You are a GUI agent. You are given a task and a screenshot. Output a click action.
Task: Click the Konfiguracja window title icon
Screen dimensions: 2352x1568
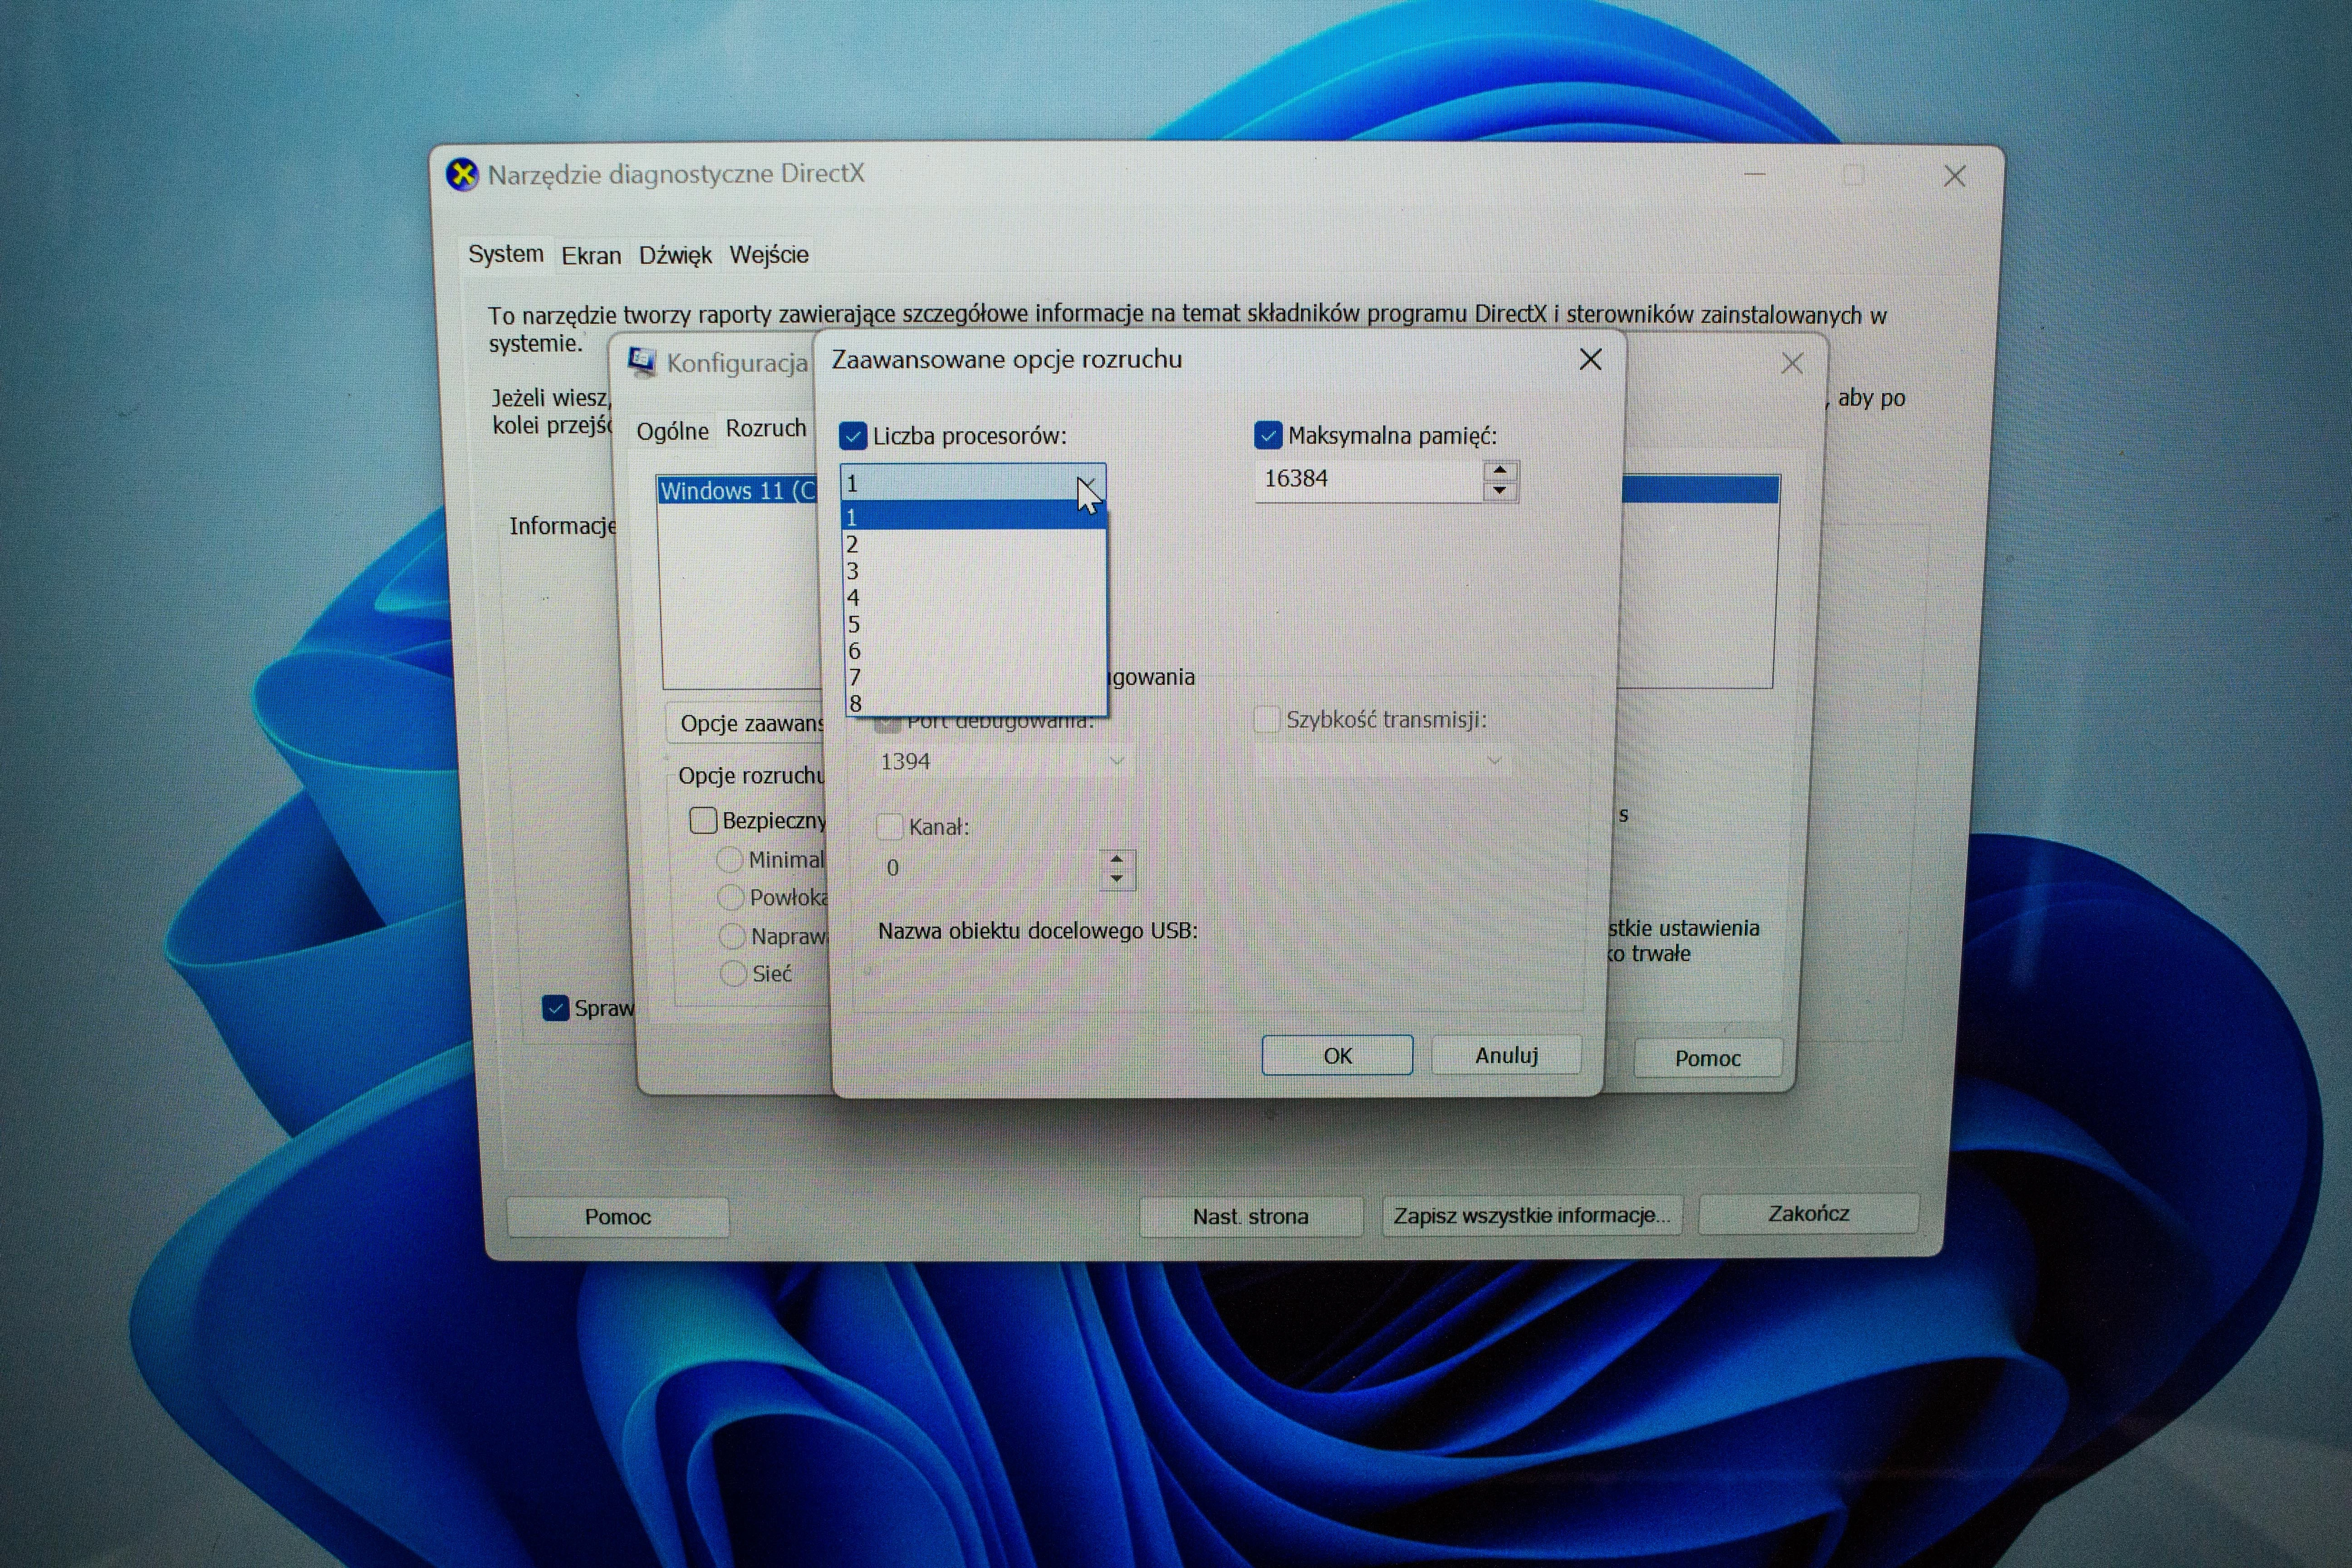click(642, 362)
